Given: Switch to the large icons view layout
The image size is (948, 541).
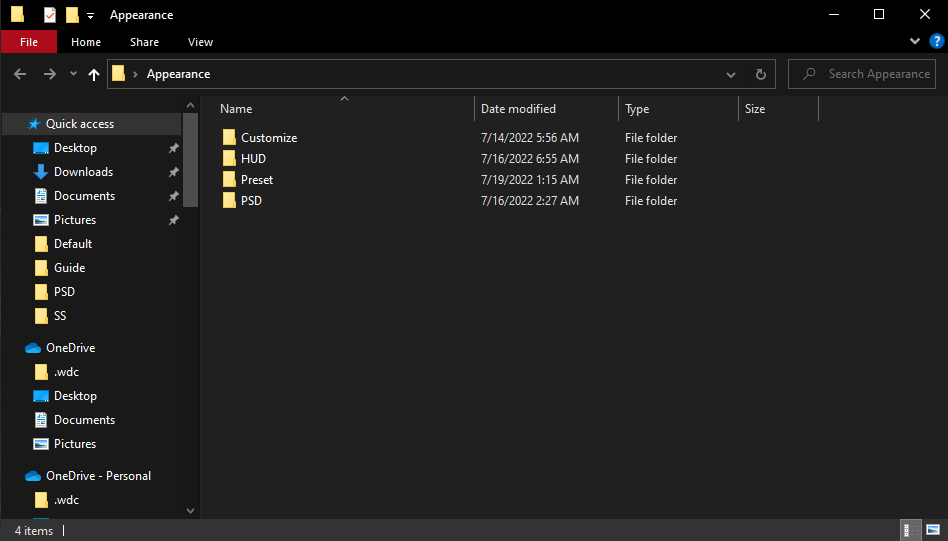Looking at the screenshot, I should (x=933, y=530).
